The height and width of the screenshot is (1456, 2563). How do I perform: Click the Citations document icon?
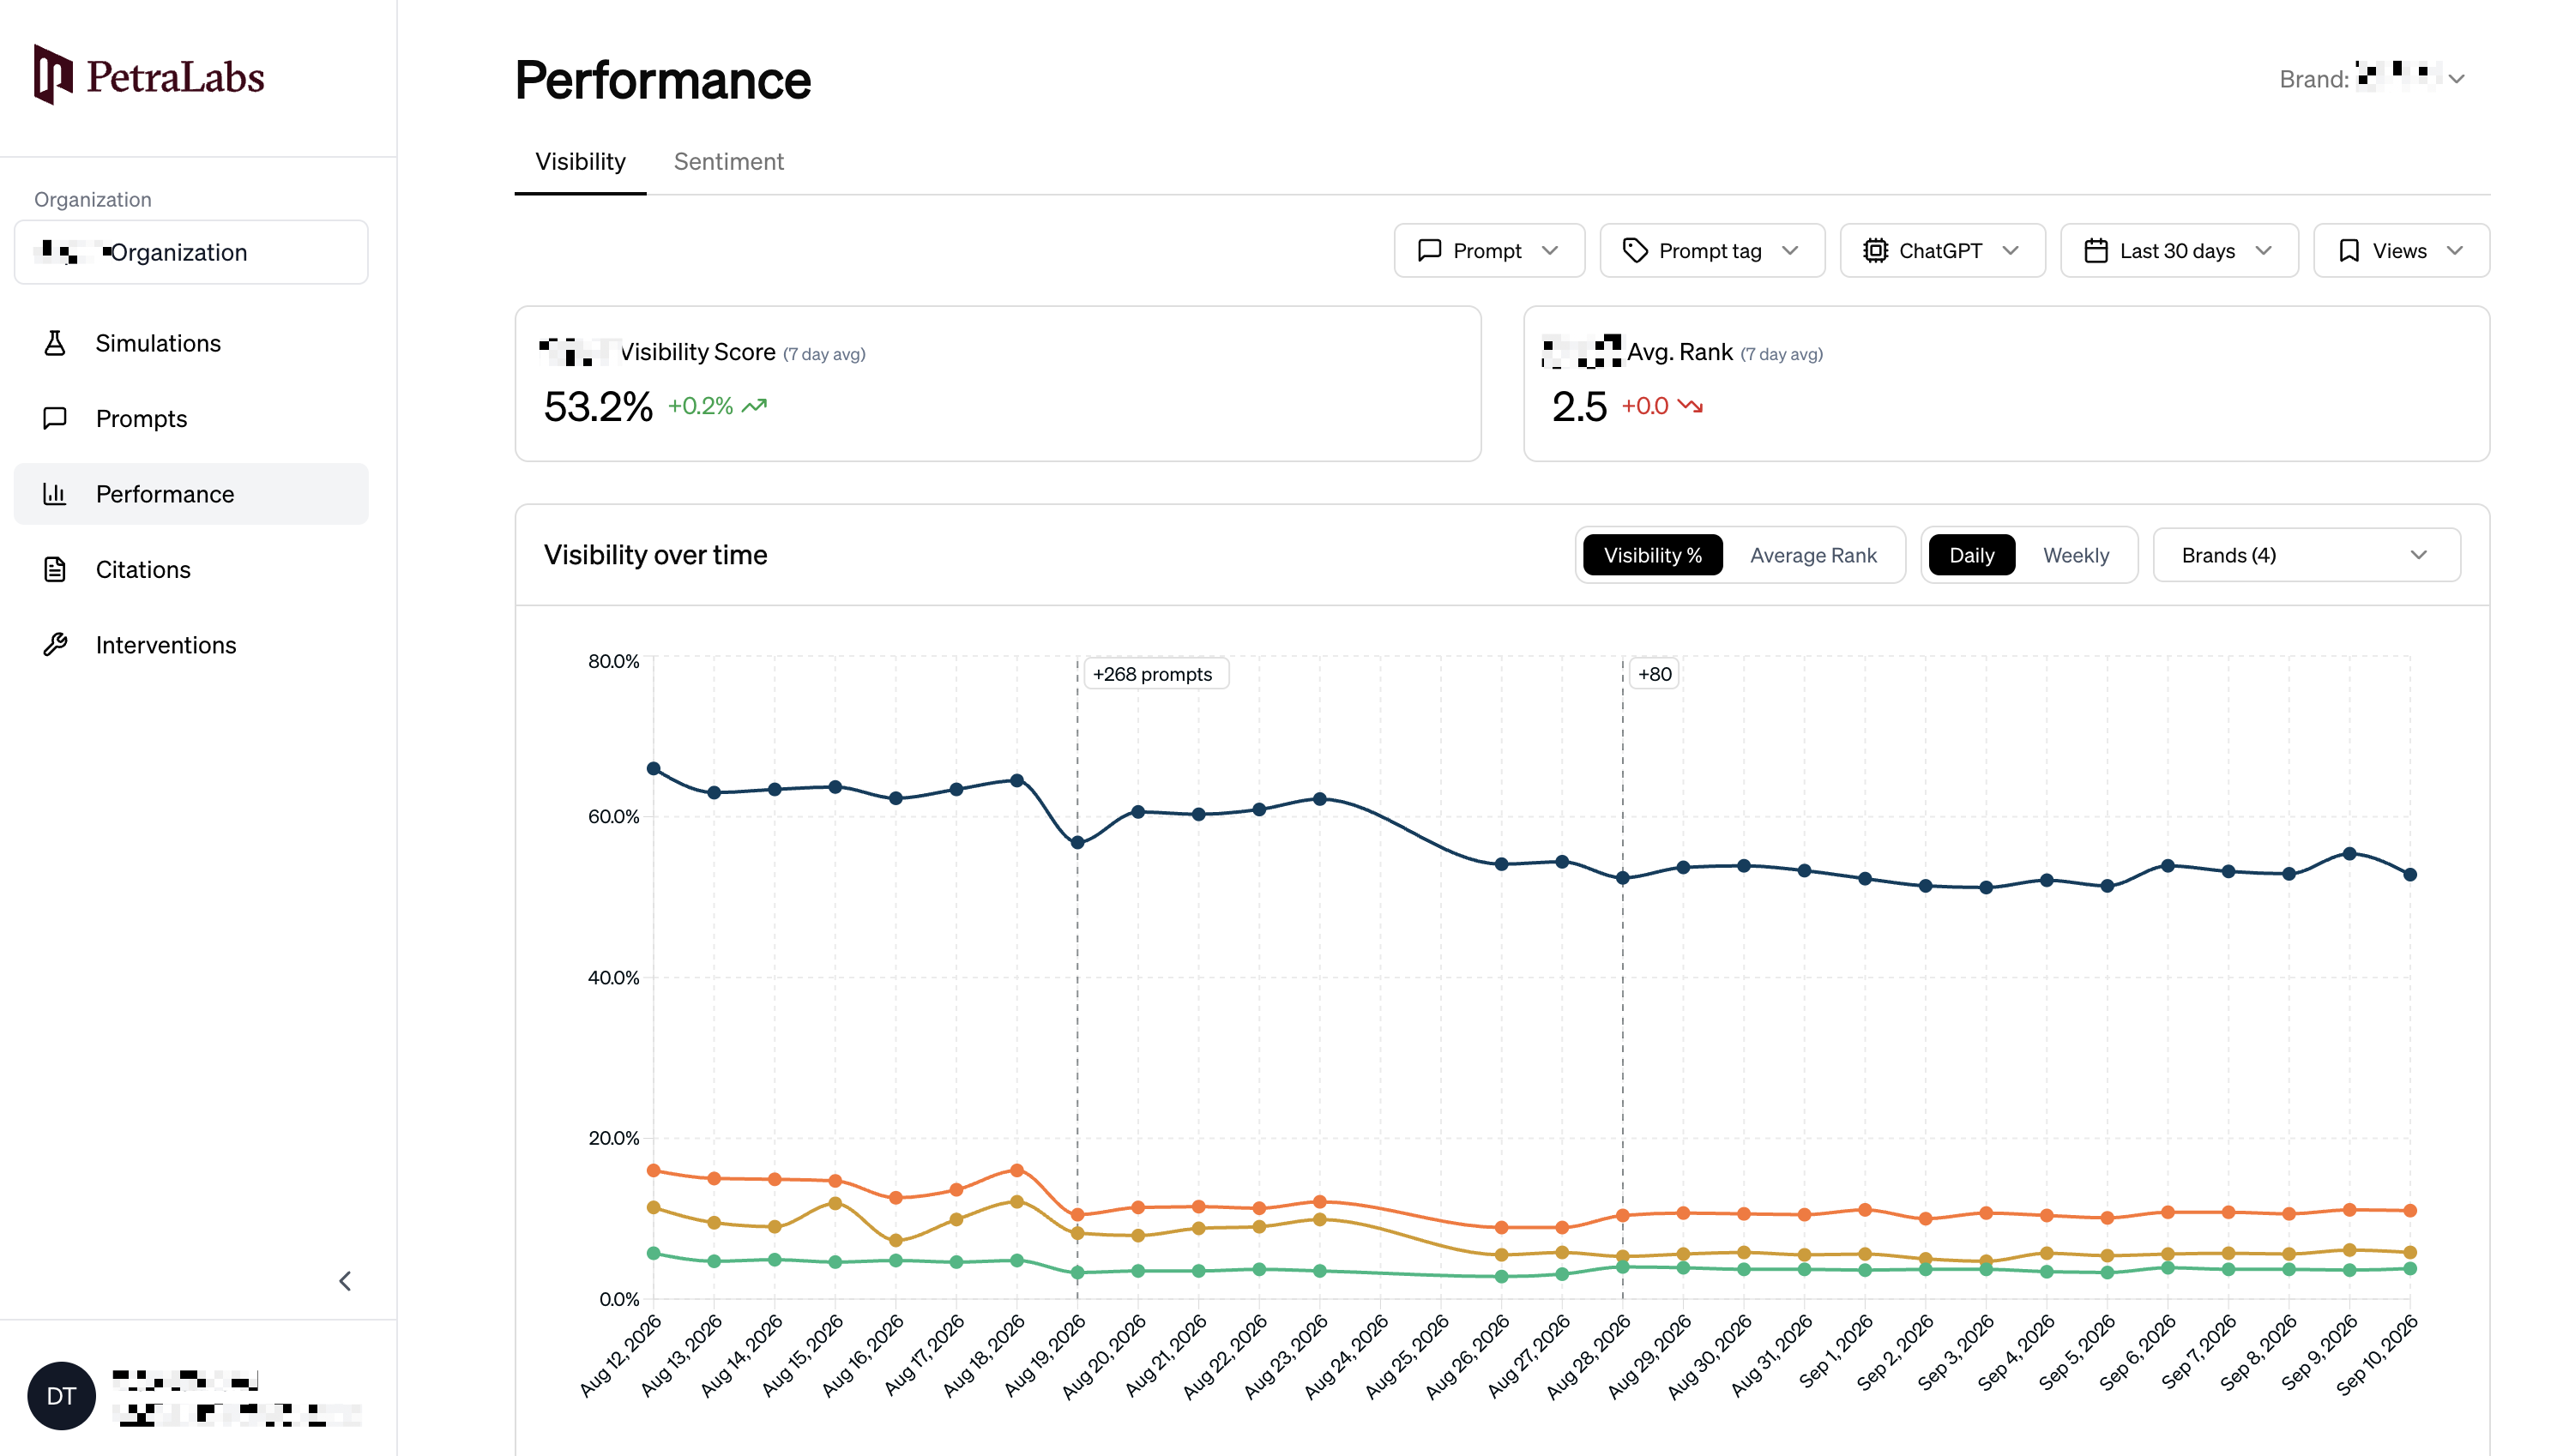pos(55,569)
